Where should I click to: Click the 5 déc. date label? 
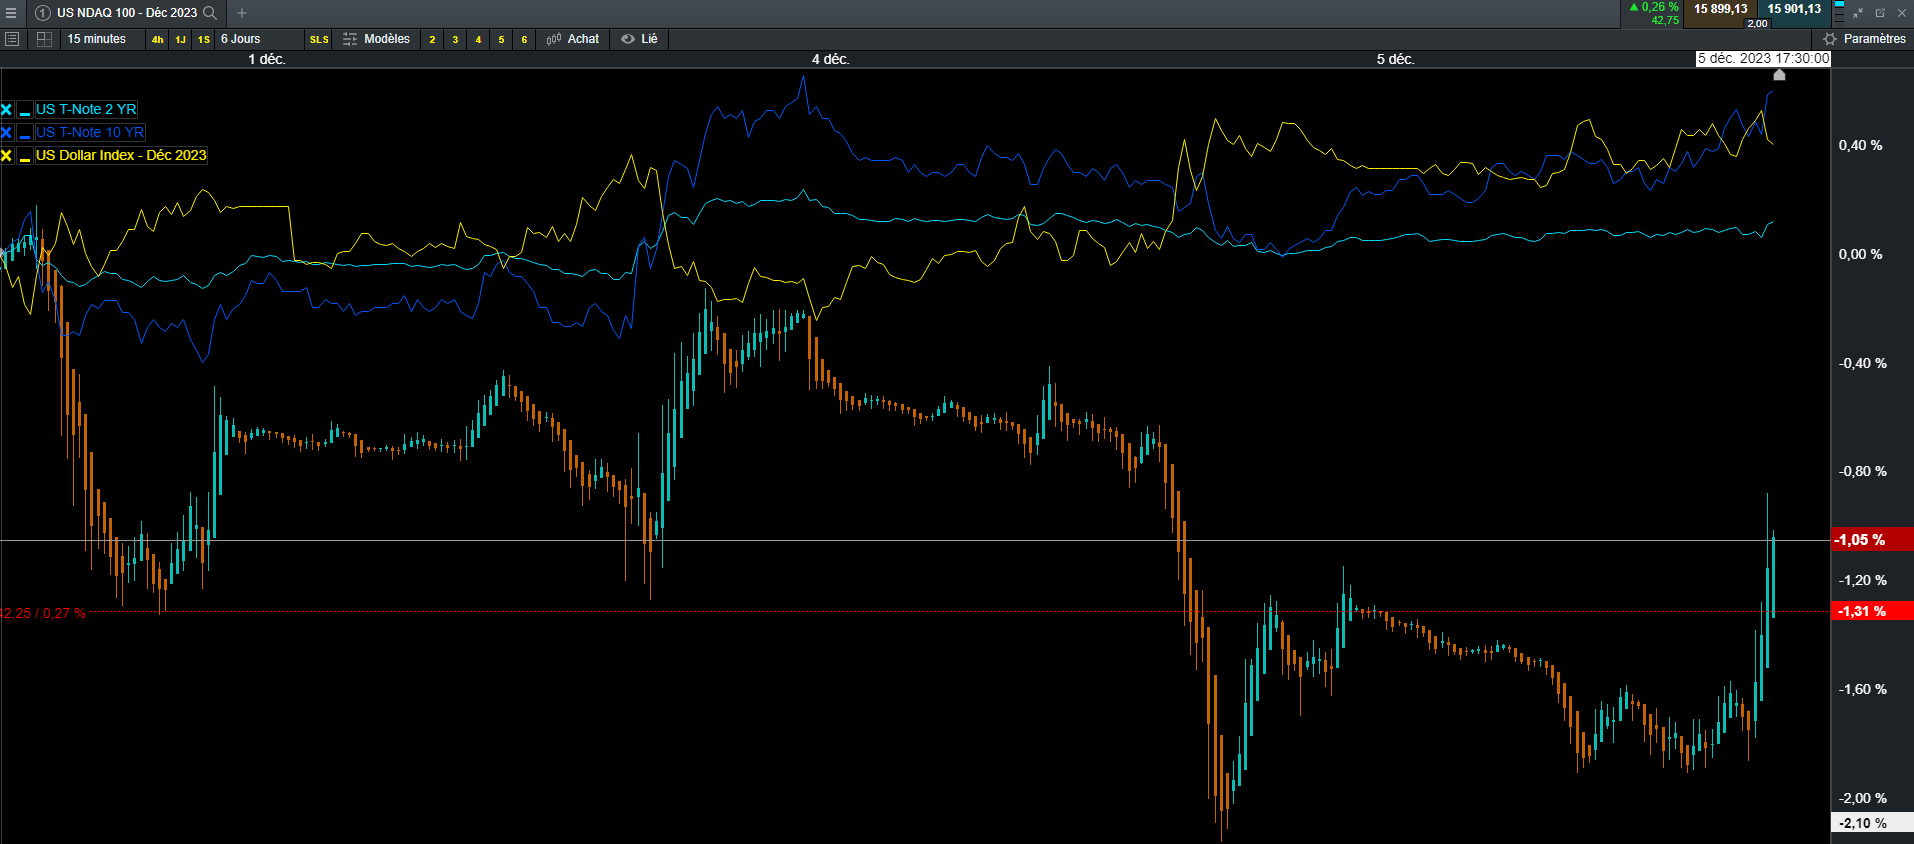[1395, 60]
